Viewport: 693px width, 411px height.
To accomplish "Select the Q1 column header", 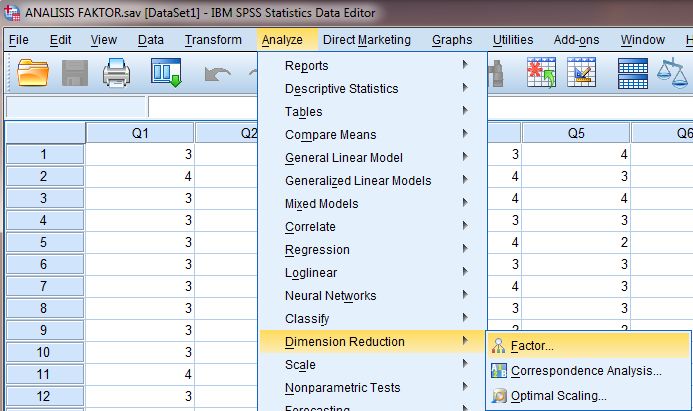I will tap(140, 133).
